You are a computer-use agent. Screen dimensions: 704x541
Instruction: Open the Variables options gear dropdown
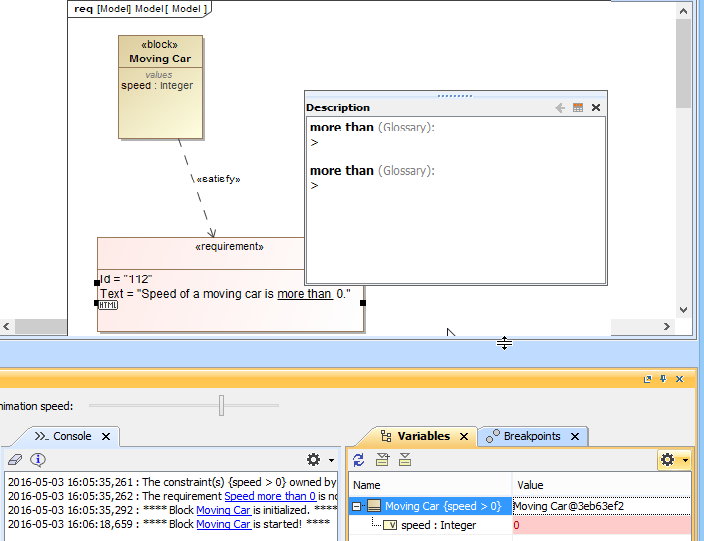pos(673,460)
